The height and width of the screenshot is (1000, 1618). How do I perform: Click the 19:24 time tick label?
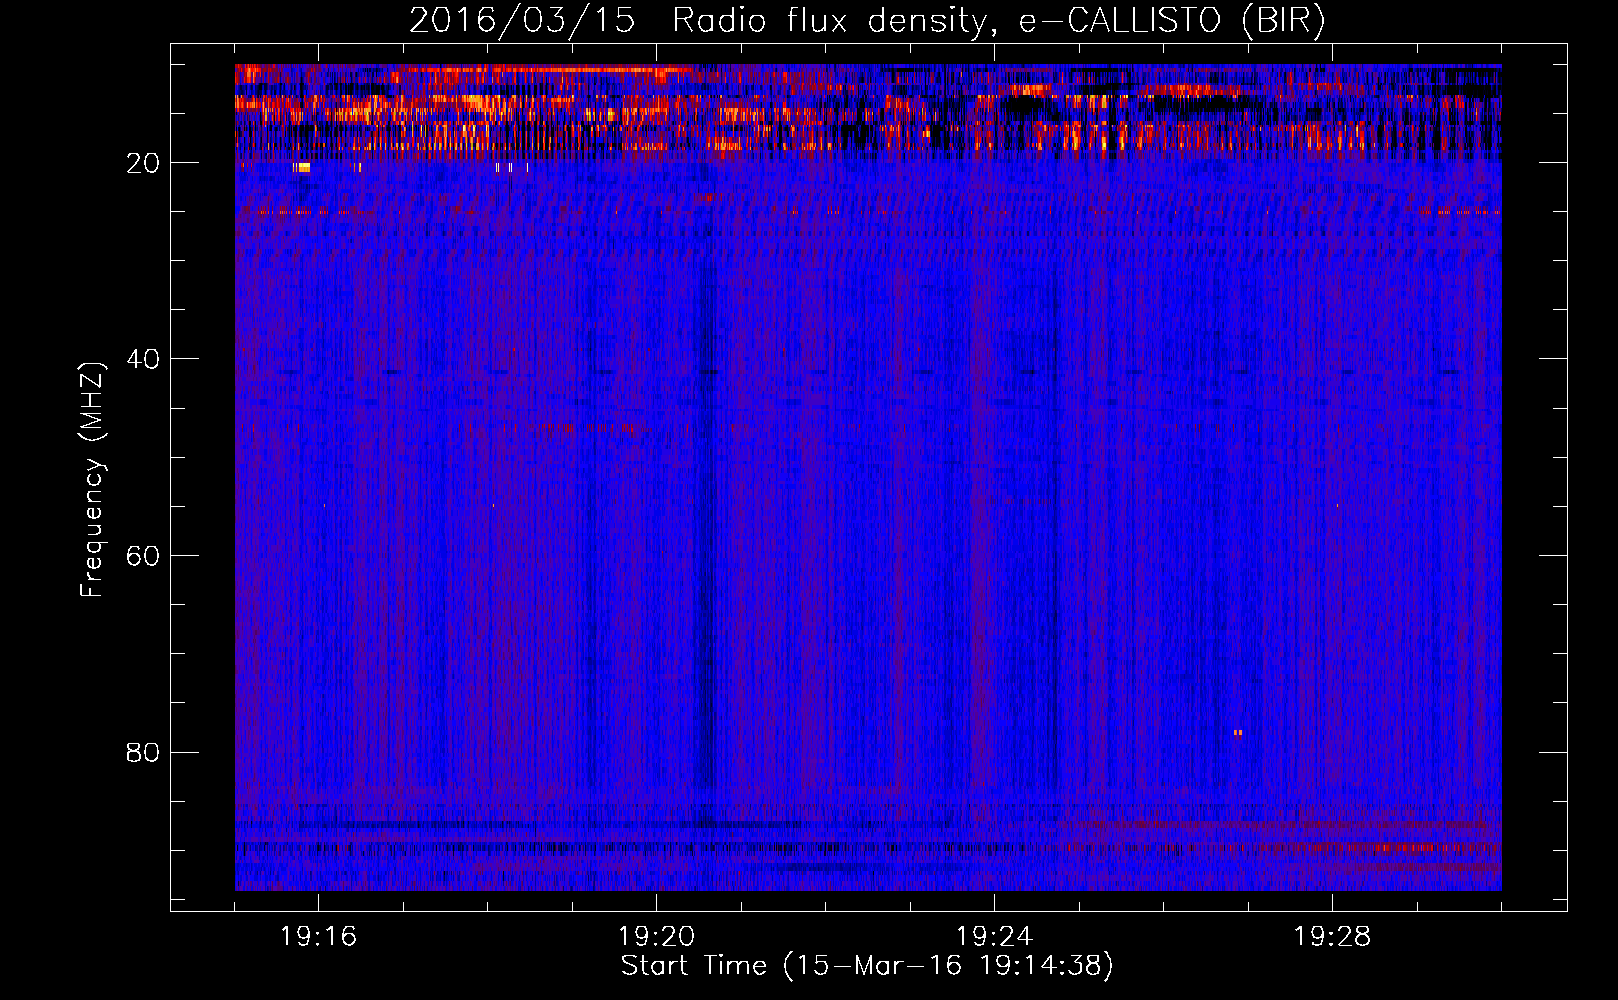click(x=994, y=937)
